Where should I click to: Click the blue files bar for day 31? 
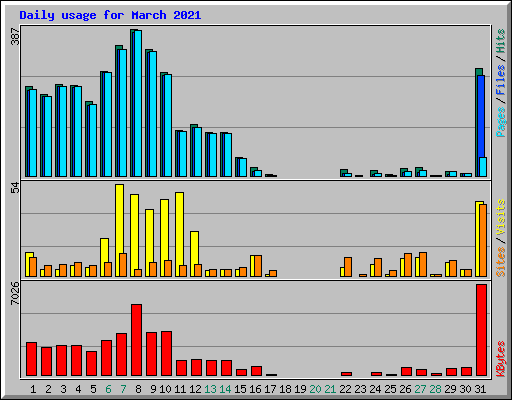481,116
